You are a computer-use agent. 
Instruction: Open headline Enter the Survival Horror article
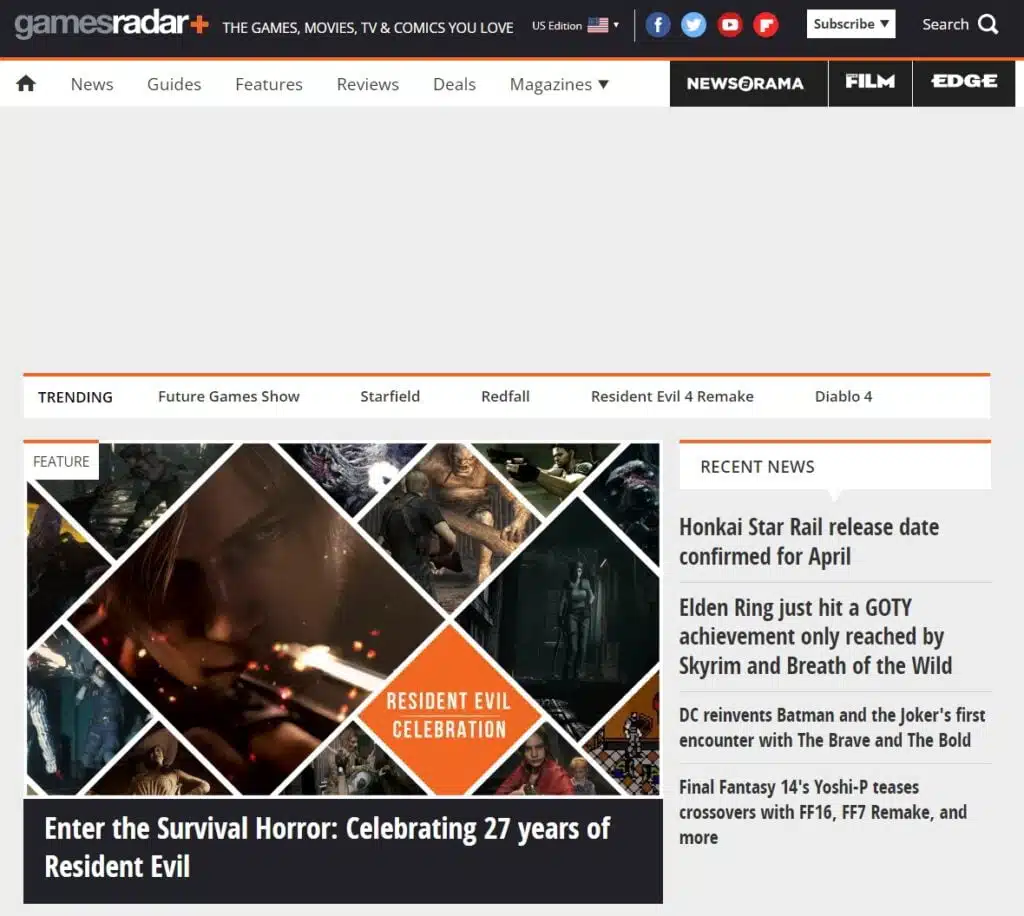pyautogui.click(x=327, y=847)
